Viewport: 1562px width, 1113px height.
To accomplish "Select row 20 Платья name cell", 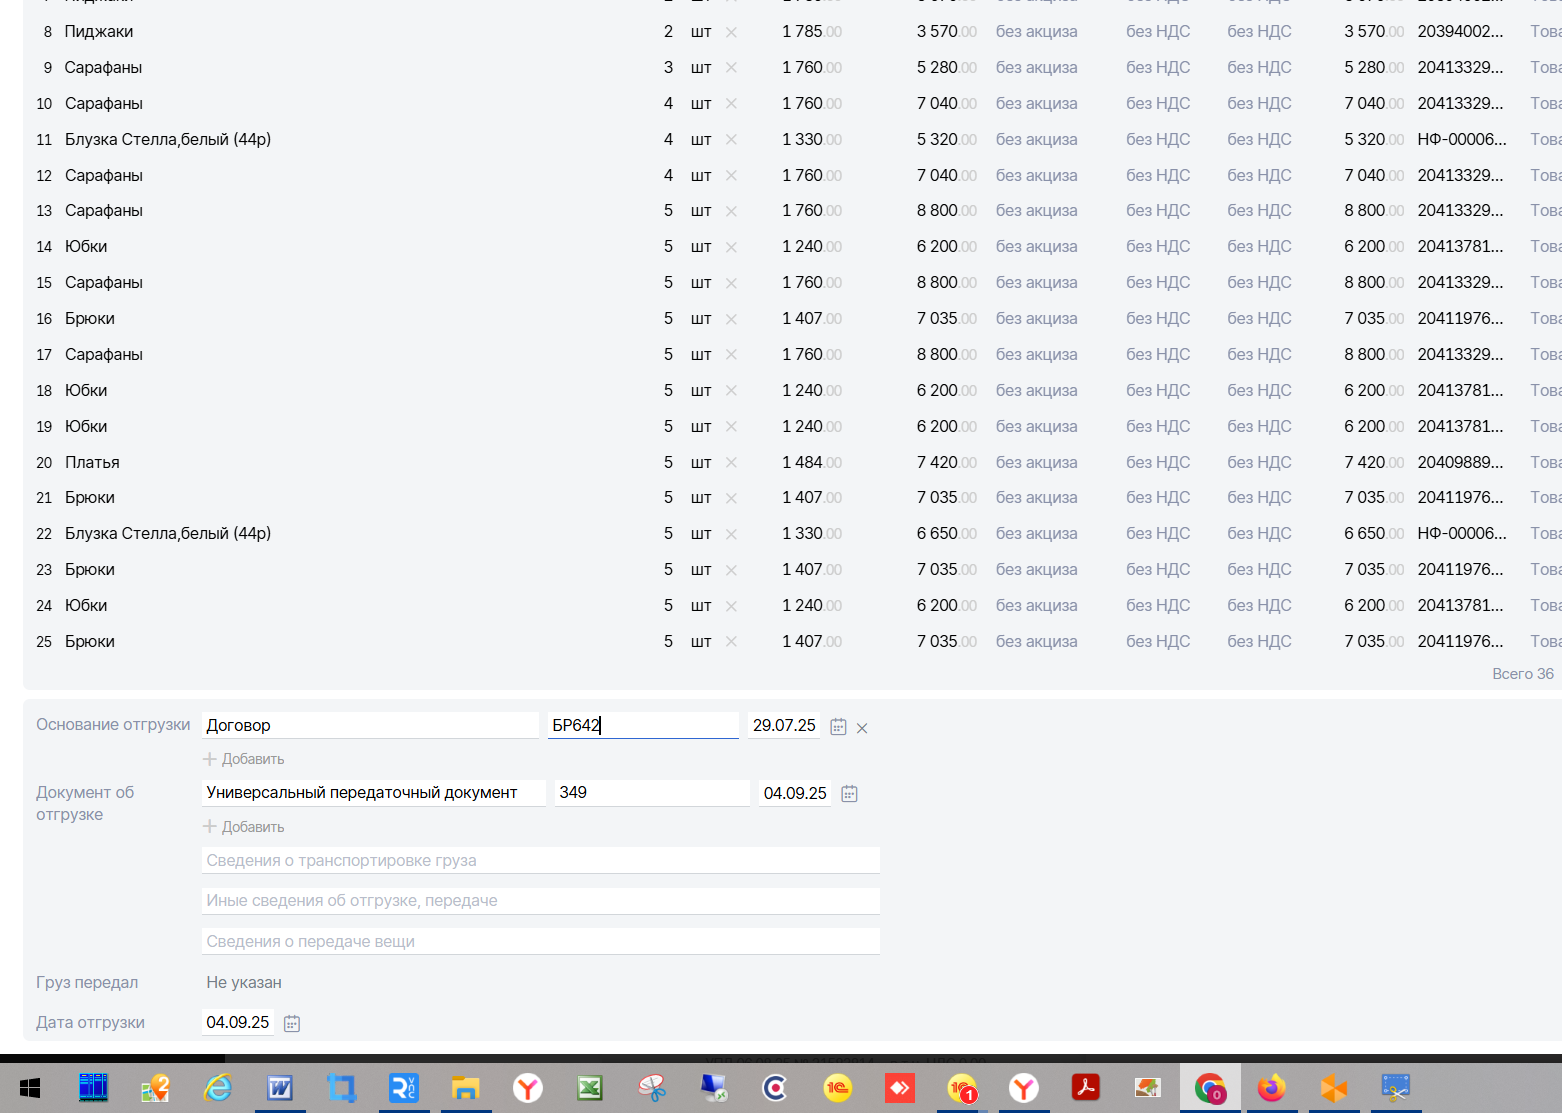I will pyautogui.click(x=92, y=463).
